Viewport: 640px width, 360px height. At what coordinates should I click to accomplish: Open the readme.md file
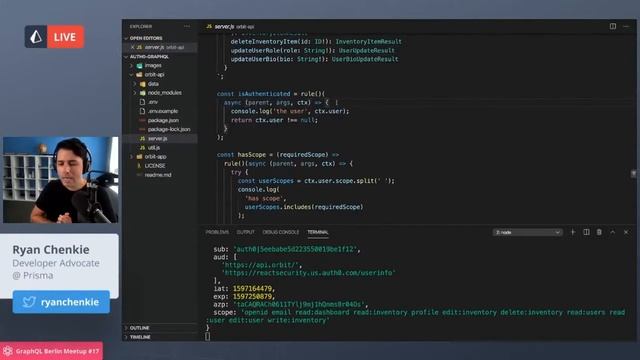pyautogui.click(x=158, y=175)
